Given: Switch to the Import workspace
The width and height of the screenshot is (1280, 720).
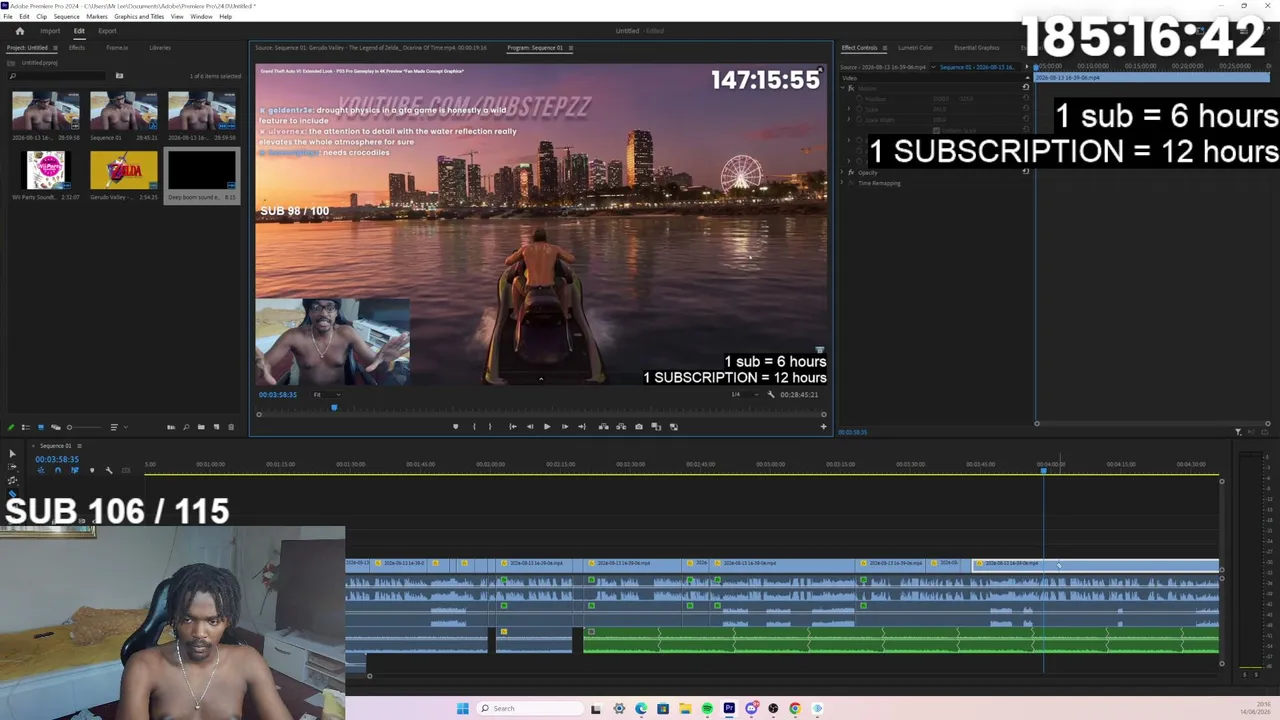Looking at the screenshot, I should (x=50, y=31).
